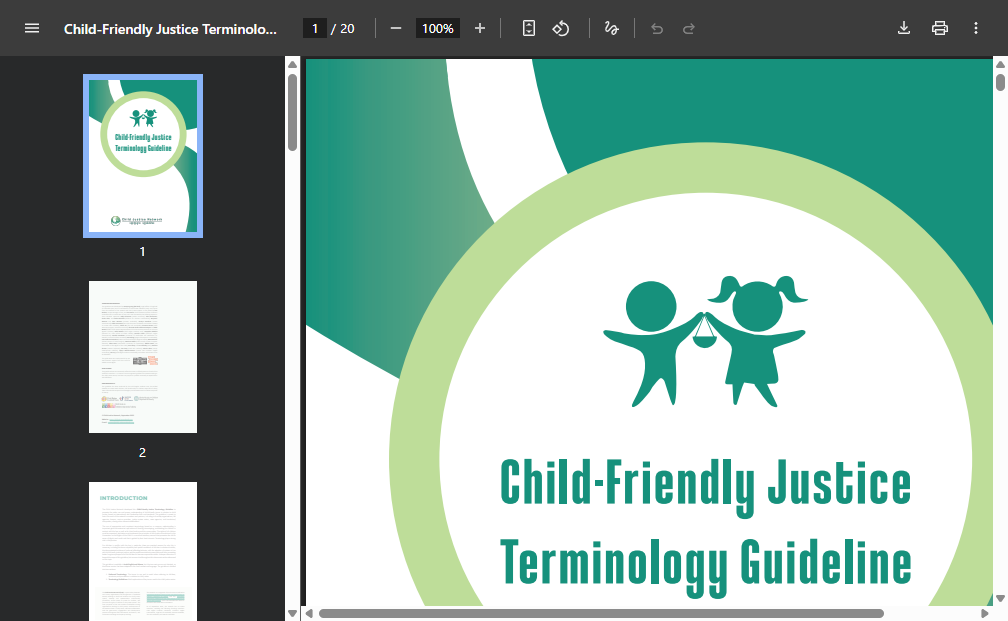Click the document vertical scroll down arrow
This screenshot has width=1008, height=621.
point(1000,598)
